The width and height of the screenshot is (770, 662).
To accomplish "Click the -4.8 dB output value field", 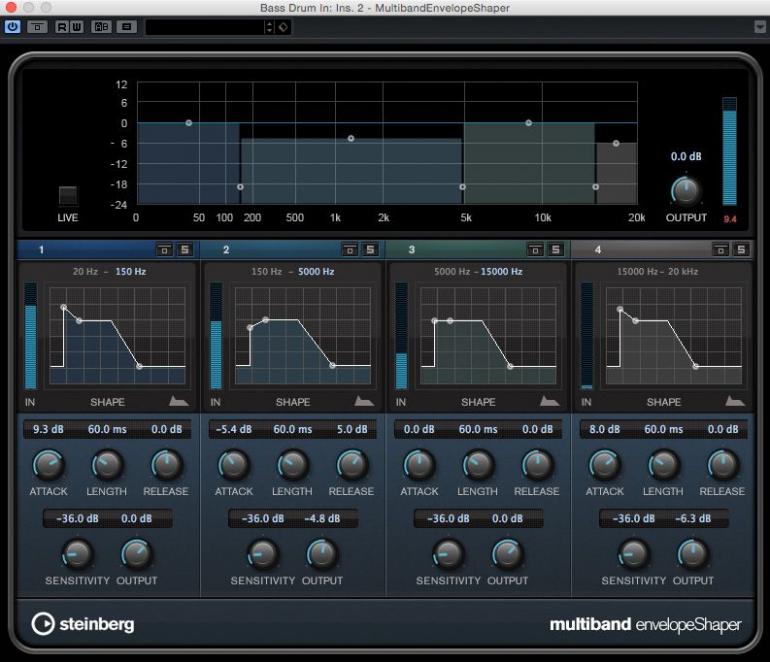I will tap(322, 519).
